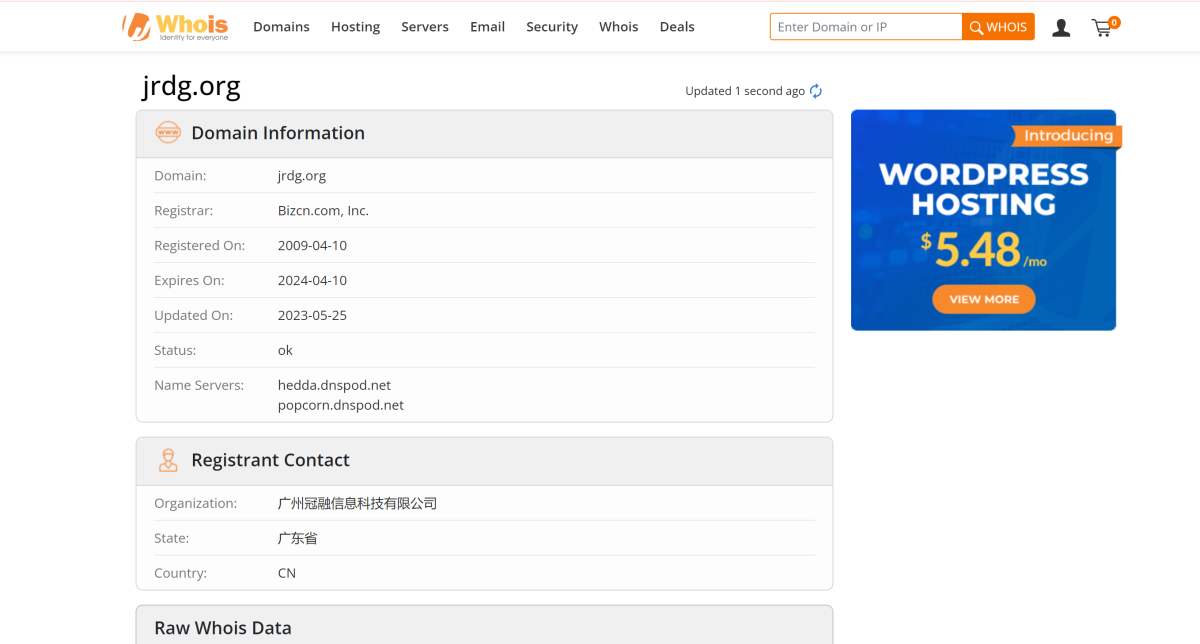This screenshot has height=644, width=1200.
Task: Click the refresh icon near the update timestamp
Action: (816, 90)
